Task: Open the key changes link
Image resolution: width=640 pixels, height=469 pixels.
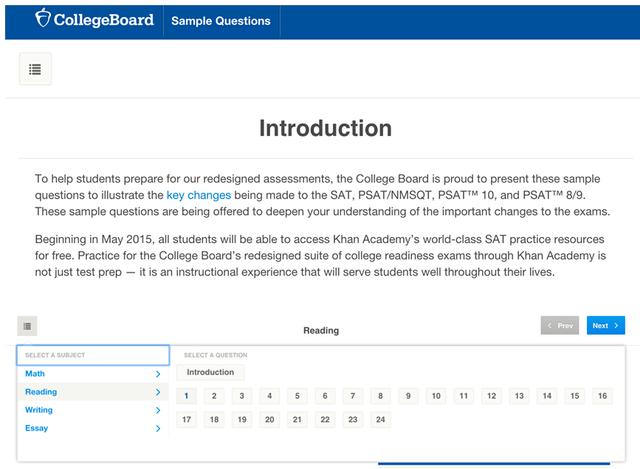Action: coord(199,195)
